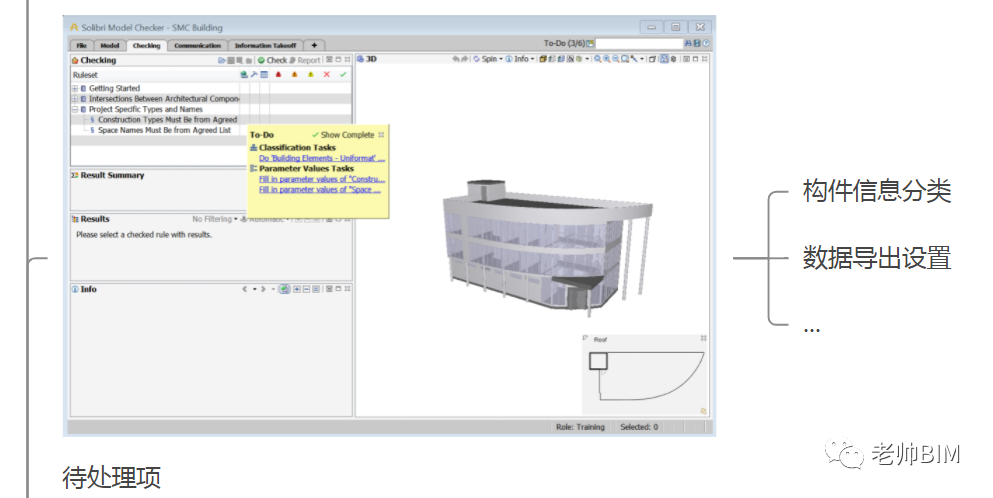
Task: Switch to the Communication tab
Action: [198, 46]
